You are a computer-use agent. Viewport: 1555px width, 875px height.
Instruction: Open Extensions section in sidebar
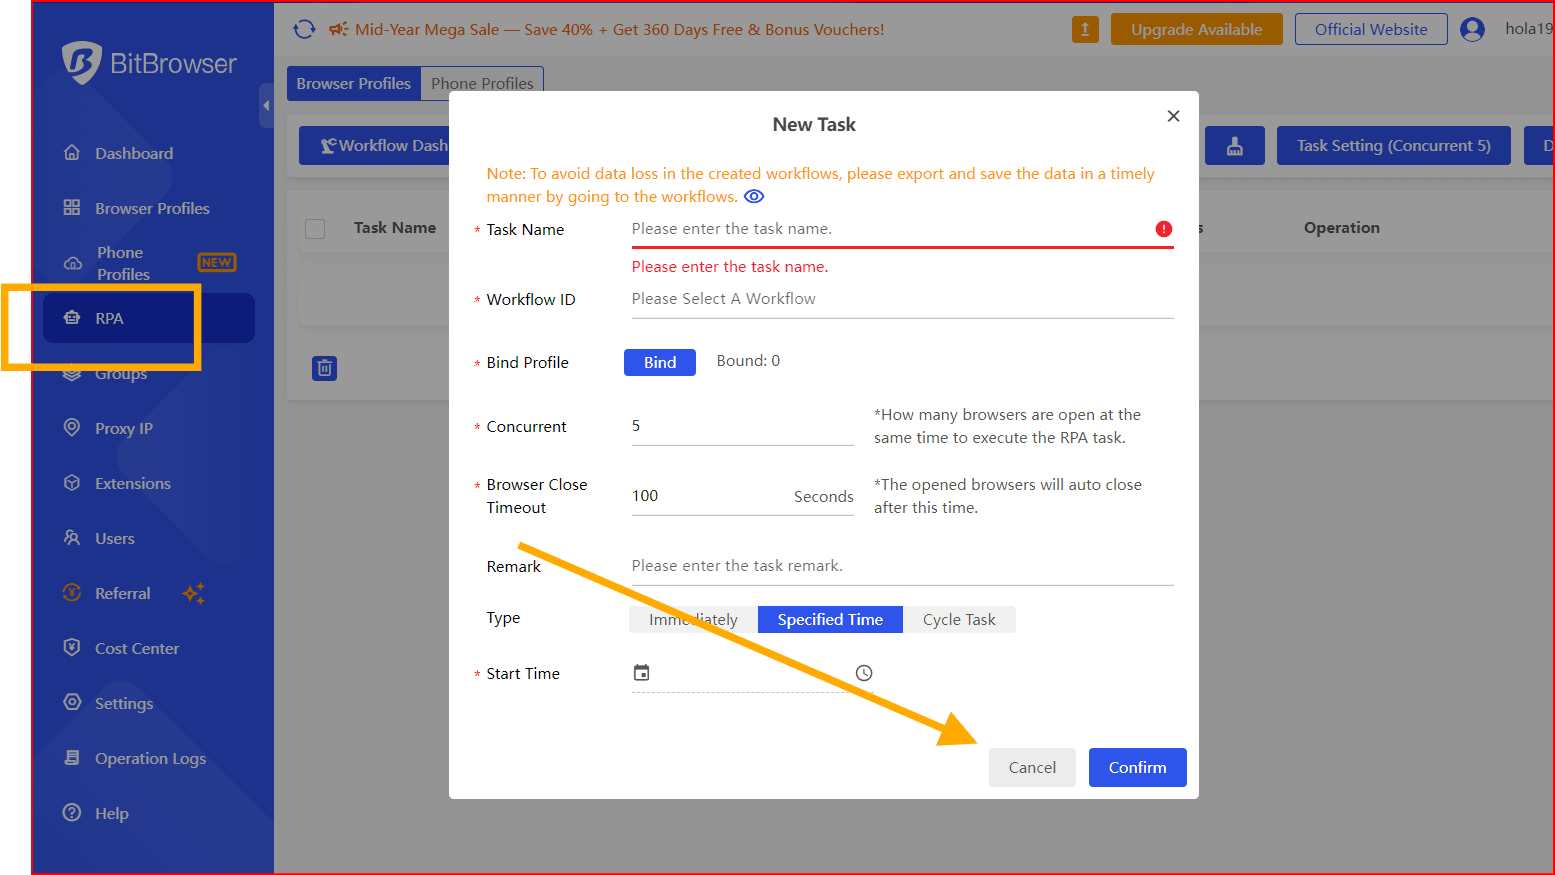133,483
